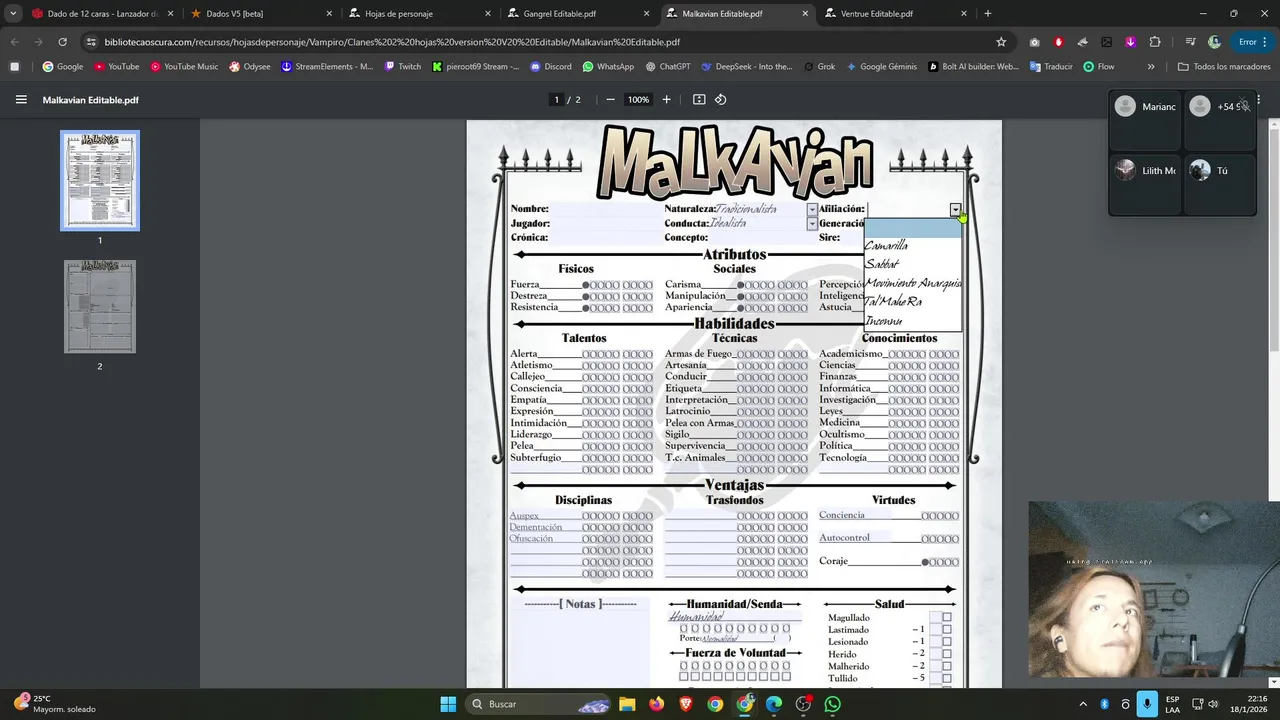Launch Firefox from taskbar
This screenshot has height=720, width=1280.
(656, 704)
